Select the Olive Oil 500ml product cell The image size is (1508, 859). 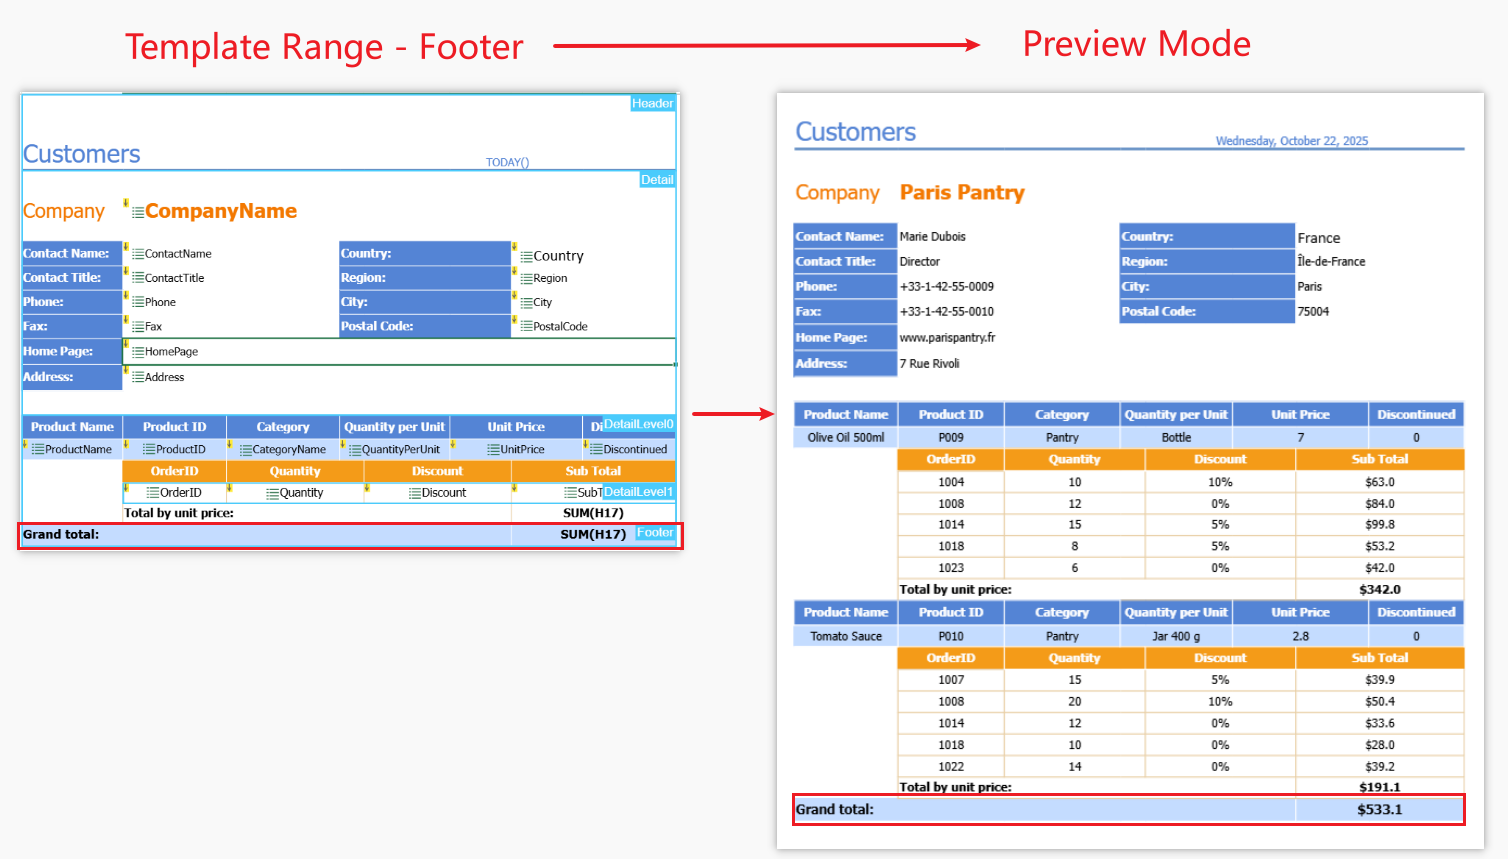coord(846,438)
